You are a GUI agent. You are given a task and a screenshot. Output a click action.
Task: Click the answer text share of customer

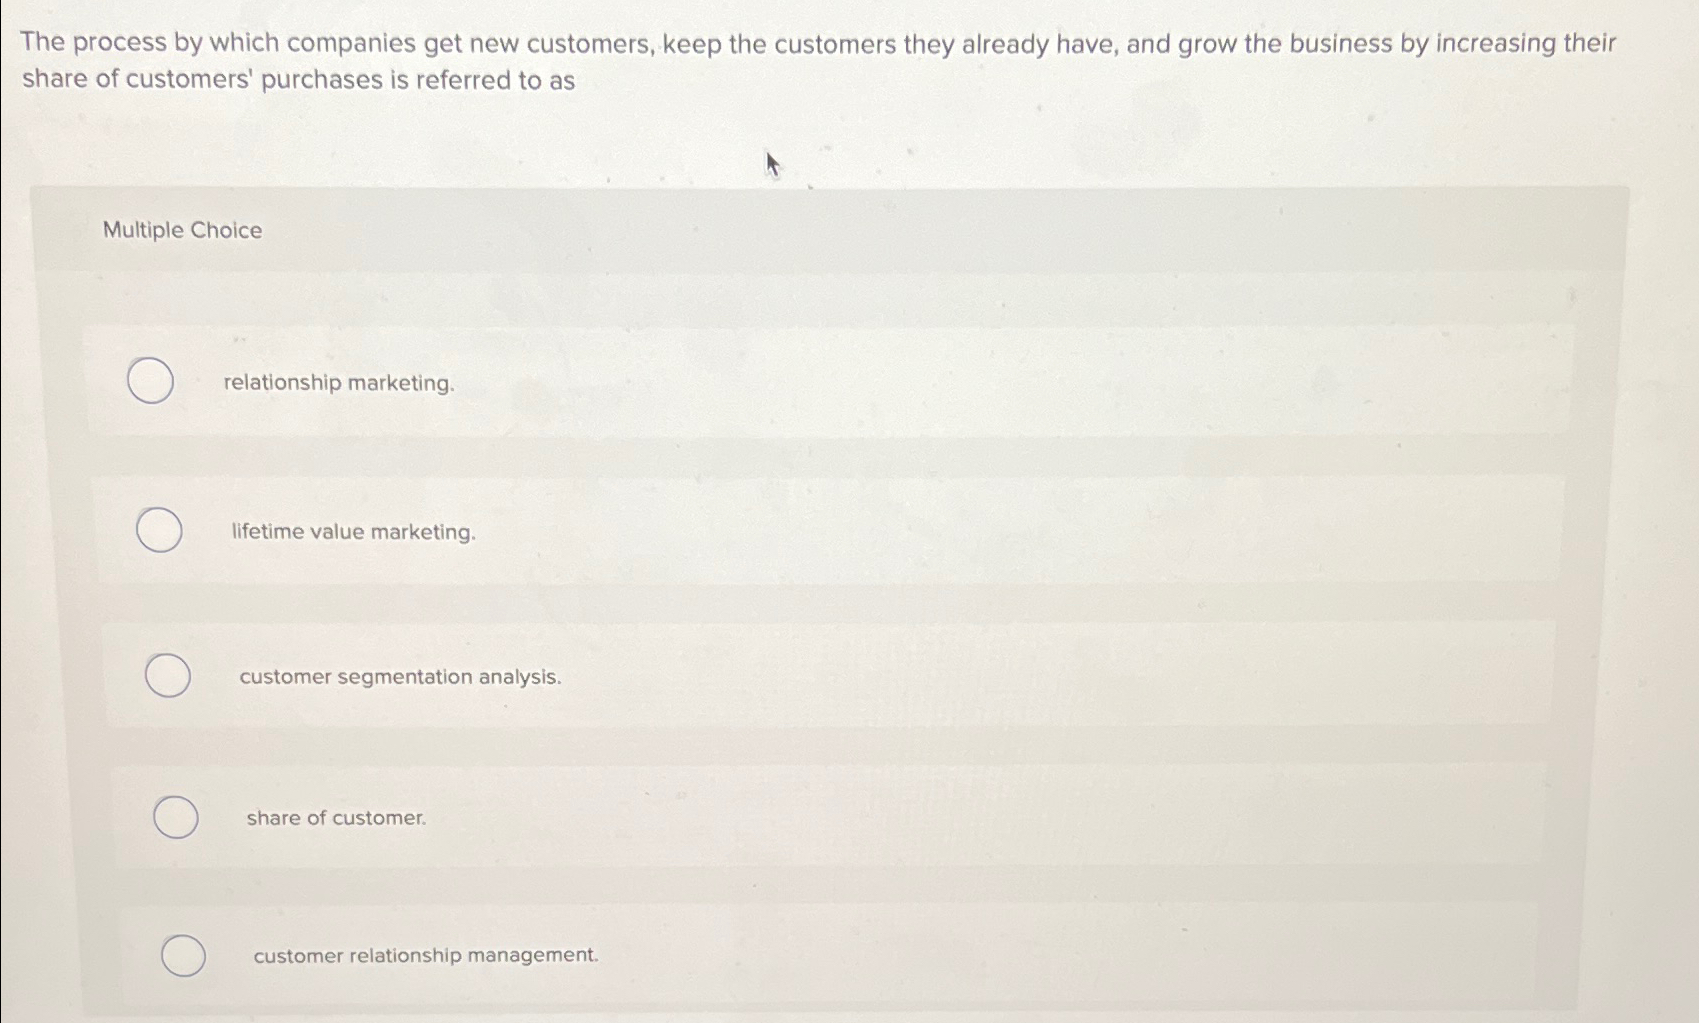335,819
